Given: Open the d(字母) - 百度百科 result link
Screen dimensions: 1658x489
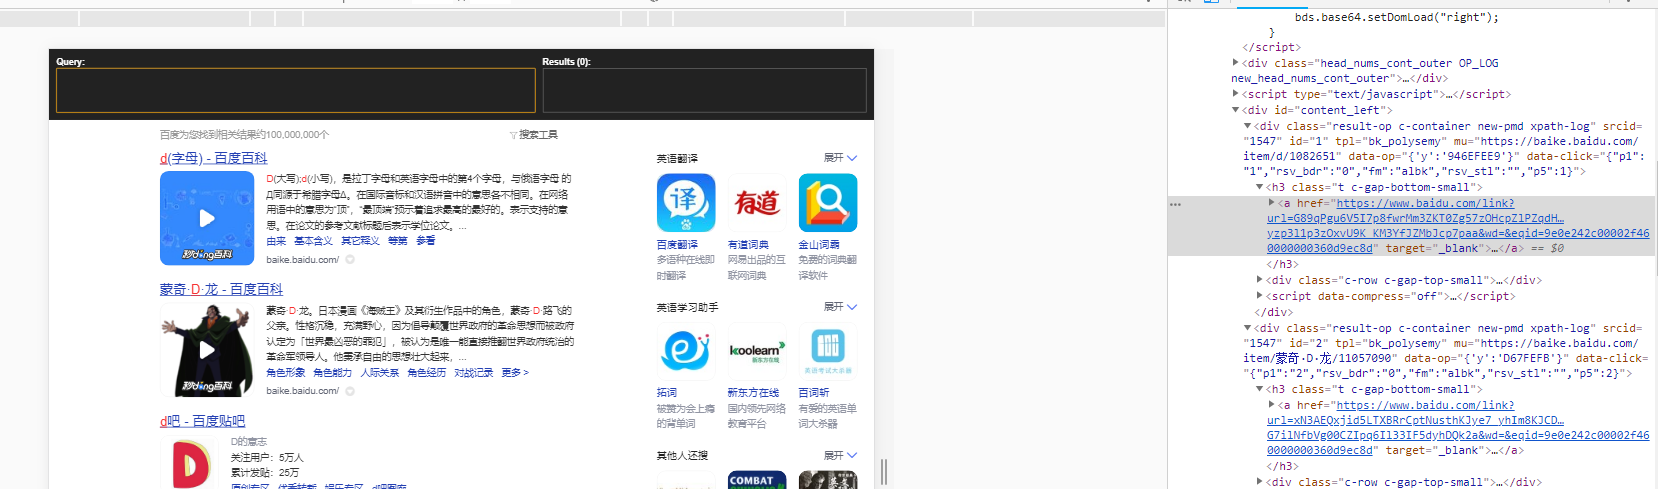Looking at the screenshot, I should click(213, 158).
